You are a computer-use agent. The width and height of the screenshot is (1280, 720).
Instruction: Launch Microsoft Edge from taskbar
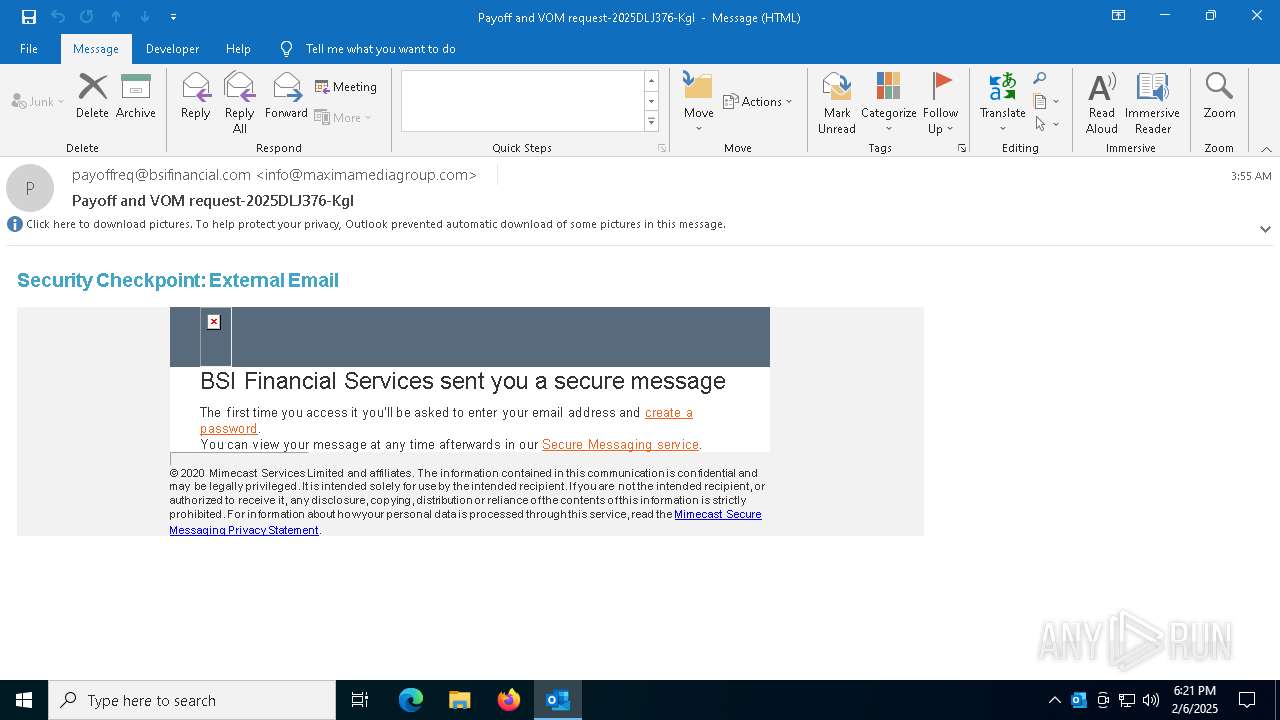point(411,700)
